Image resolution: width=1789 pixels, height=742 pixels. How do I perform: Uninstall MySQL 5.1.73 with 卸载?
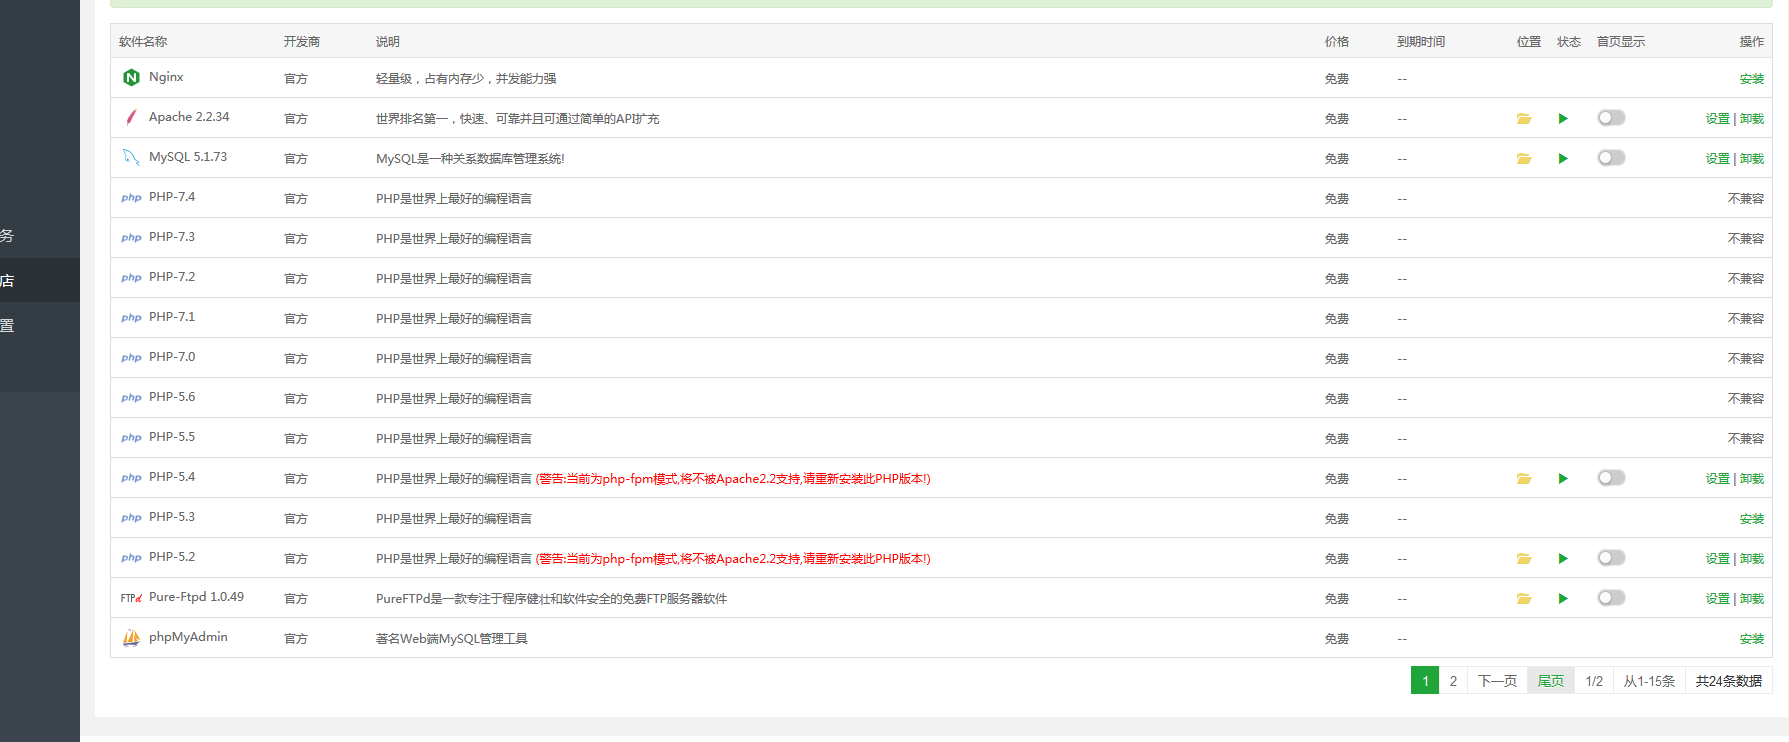[x=1752, y=159]
